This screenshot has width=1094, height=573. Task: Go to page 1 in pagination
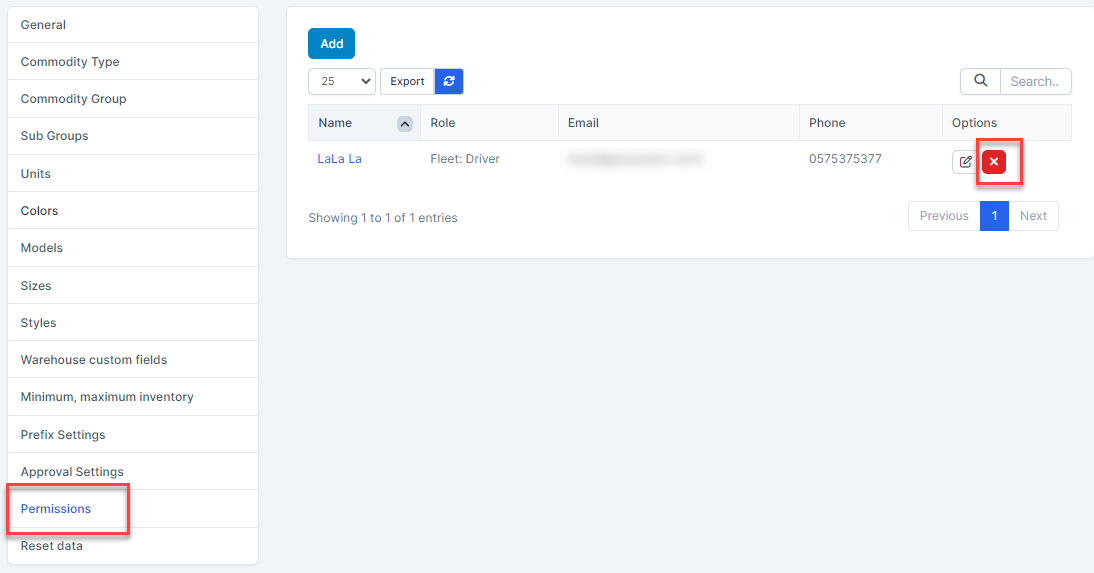pyautogui.click(x=994, y=216)
